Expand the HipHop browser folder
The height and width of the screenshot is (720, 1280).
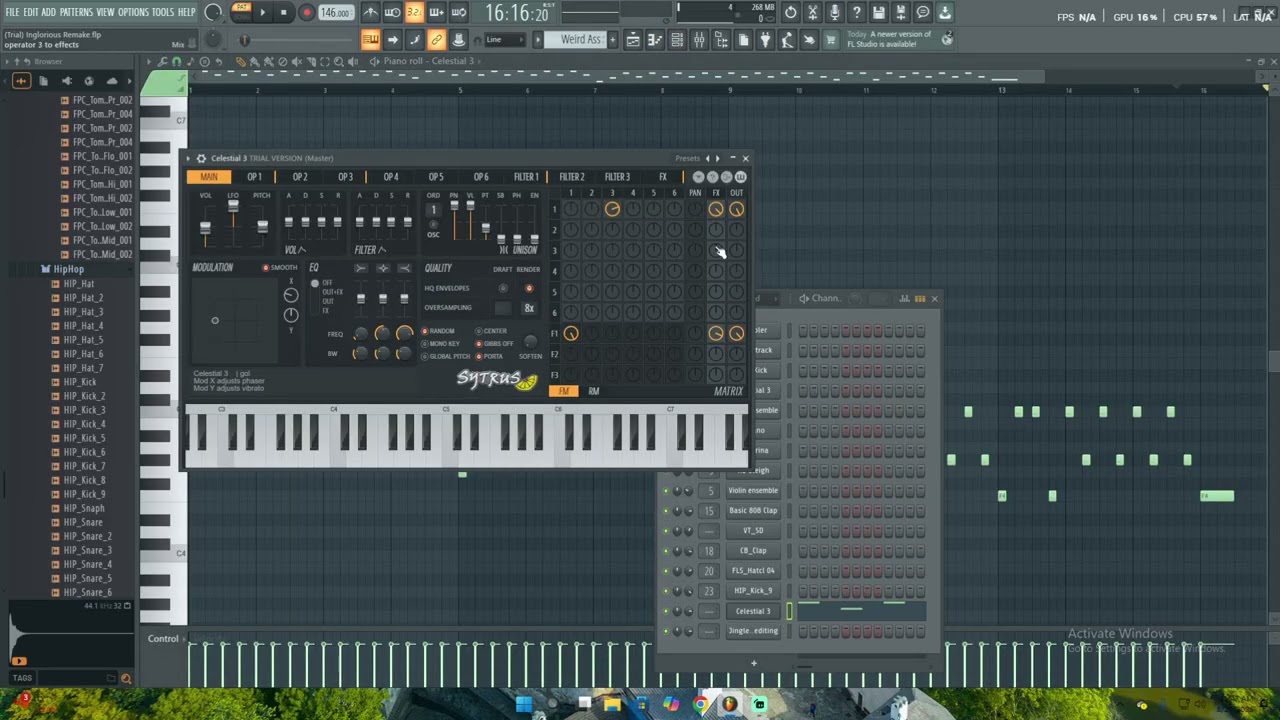point(68,269)
